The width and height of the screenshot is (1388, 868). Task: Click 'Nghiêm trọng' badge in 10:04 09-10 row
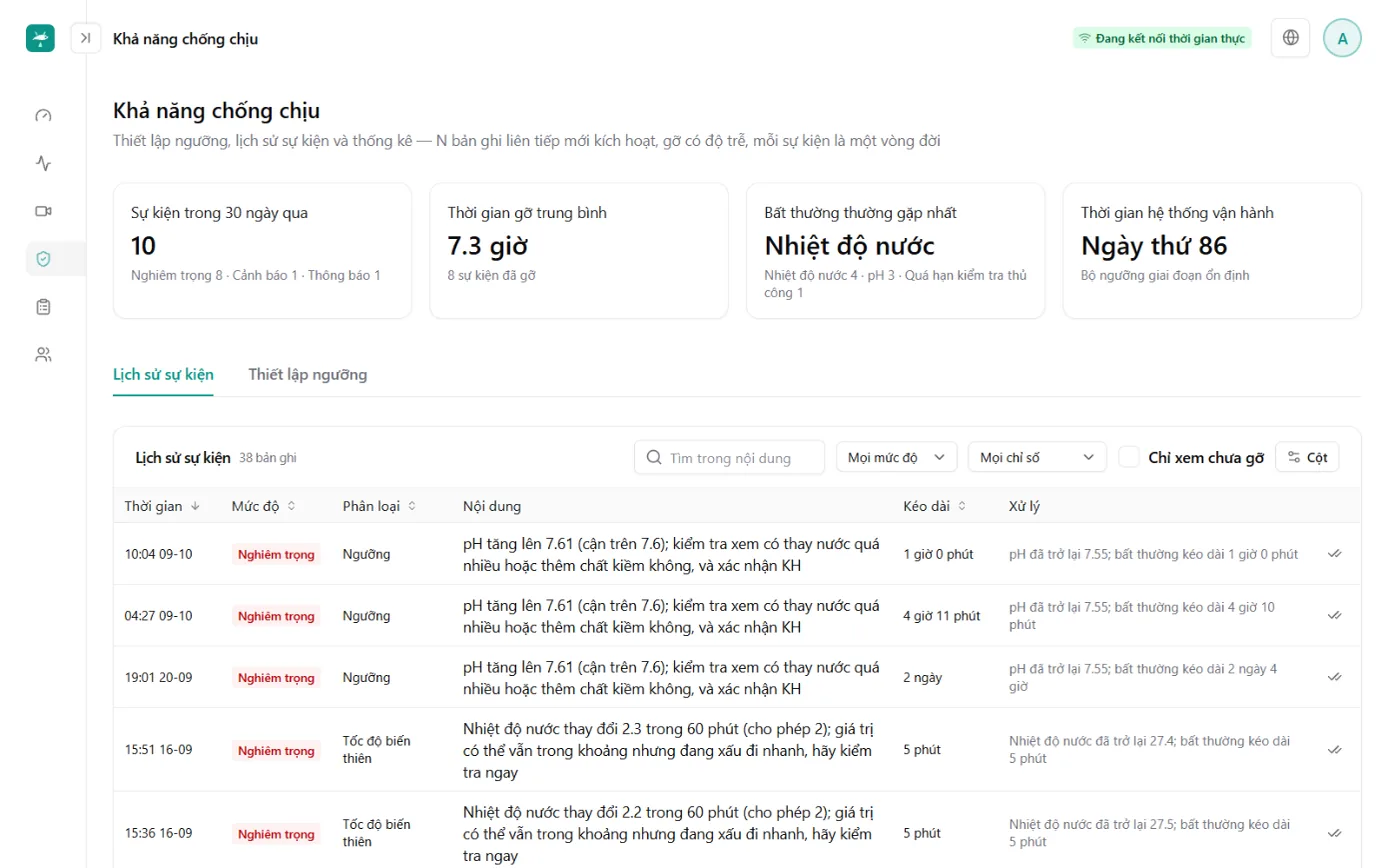point(276,554)
